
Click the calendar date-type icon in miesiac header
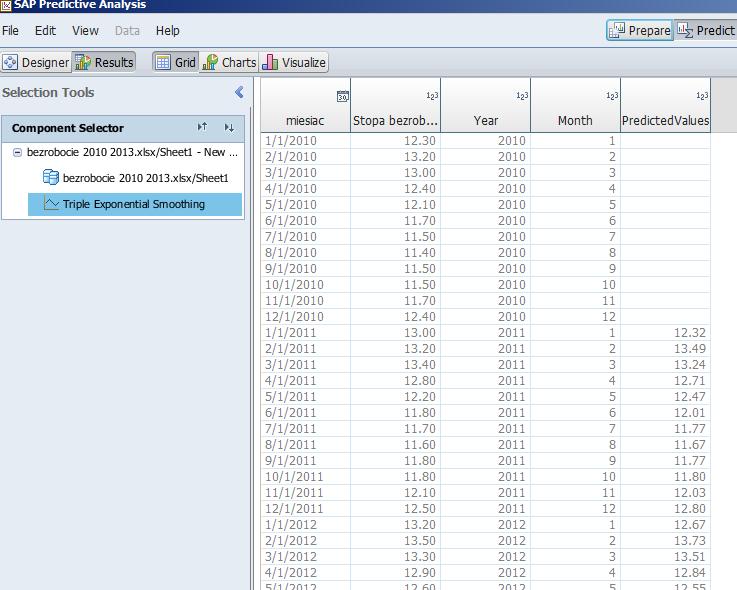343,96
